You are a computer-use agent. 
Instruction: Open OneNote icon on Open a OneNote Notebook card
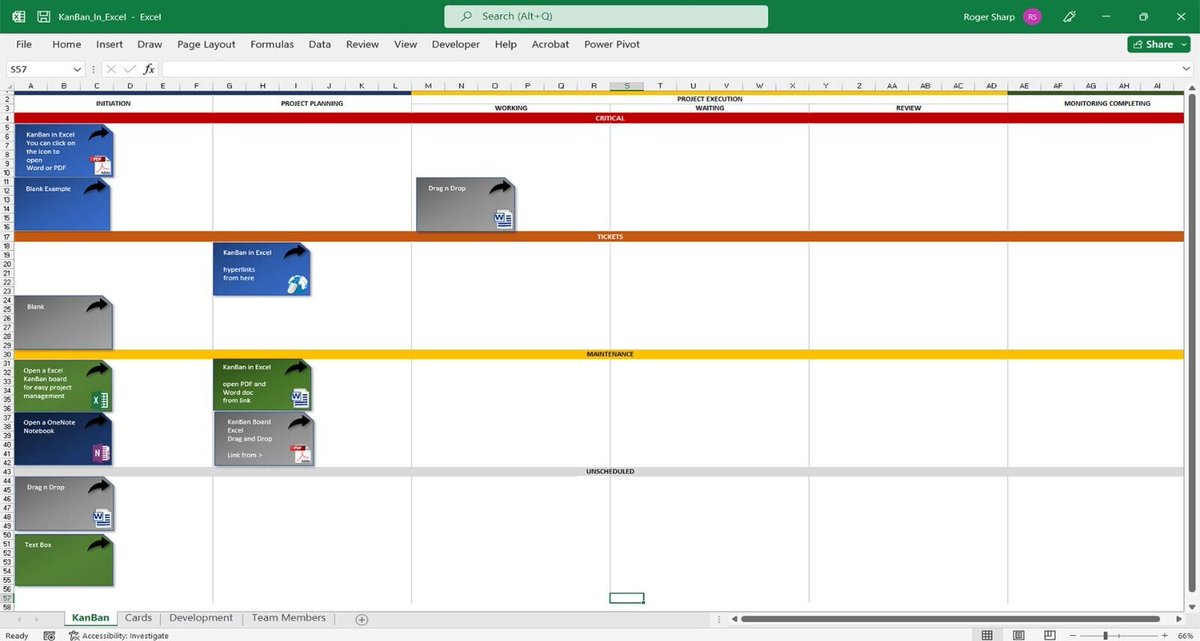tap(100, 453)
